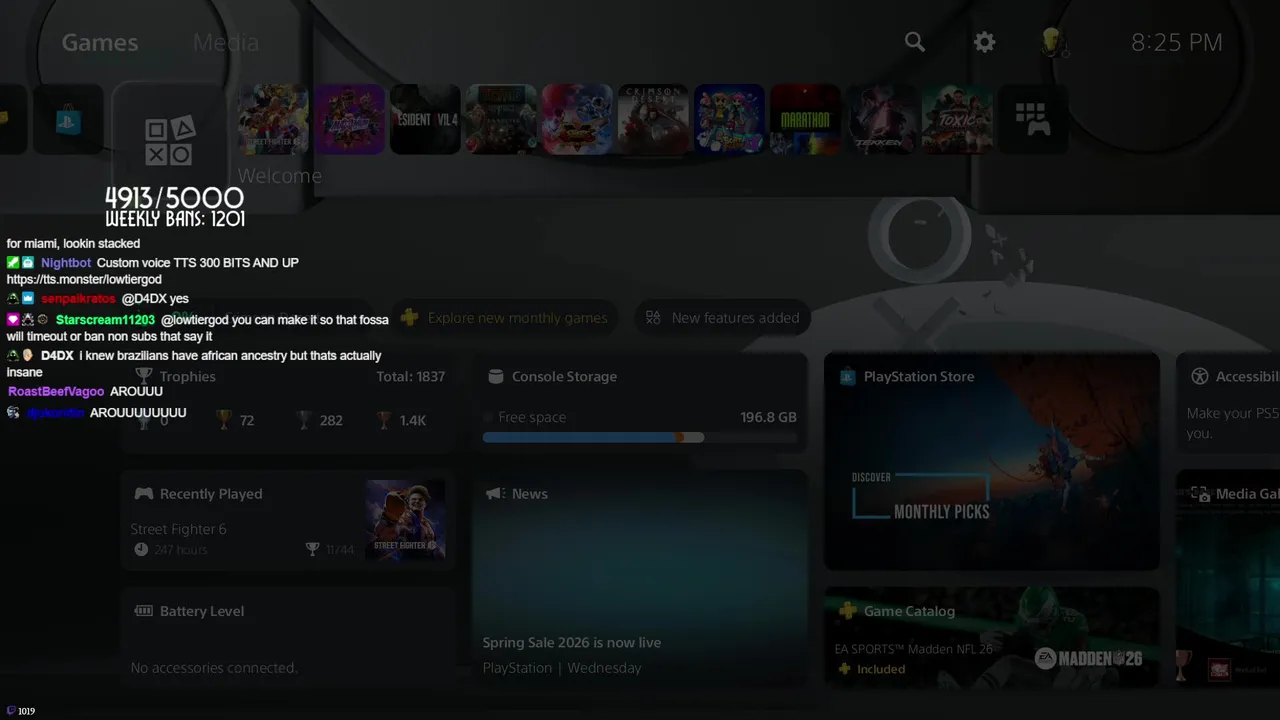1280x720 pixels.
Task: Open the Street Fighter 6 recently played thumbnail
Action: pos(405,520)
